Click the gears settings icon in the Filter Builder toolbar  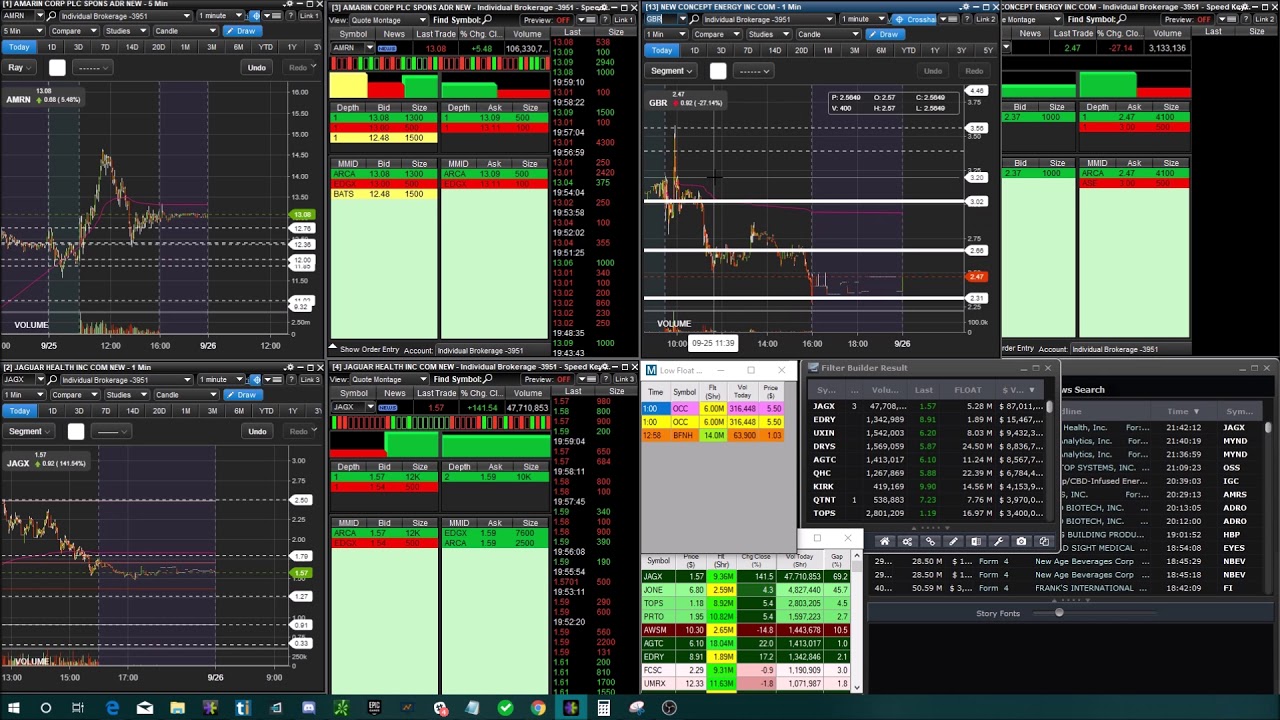[x=907, y=542]
